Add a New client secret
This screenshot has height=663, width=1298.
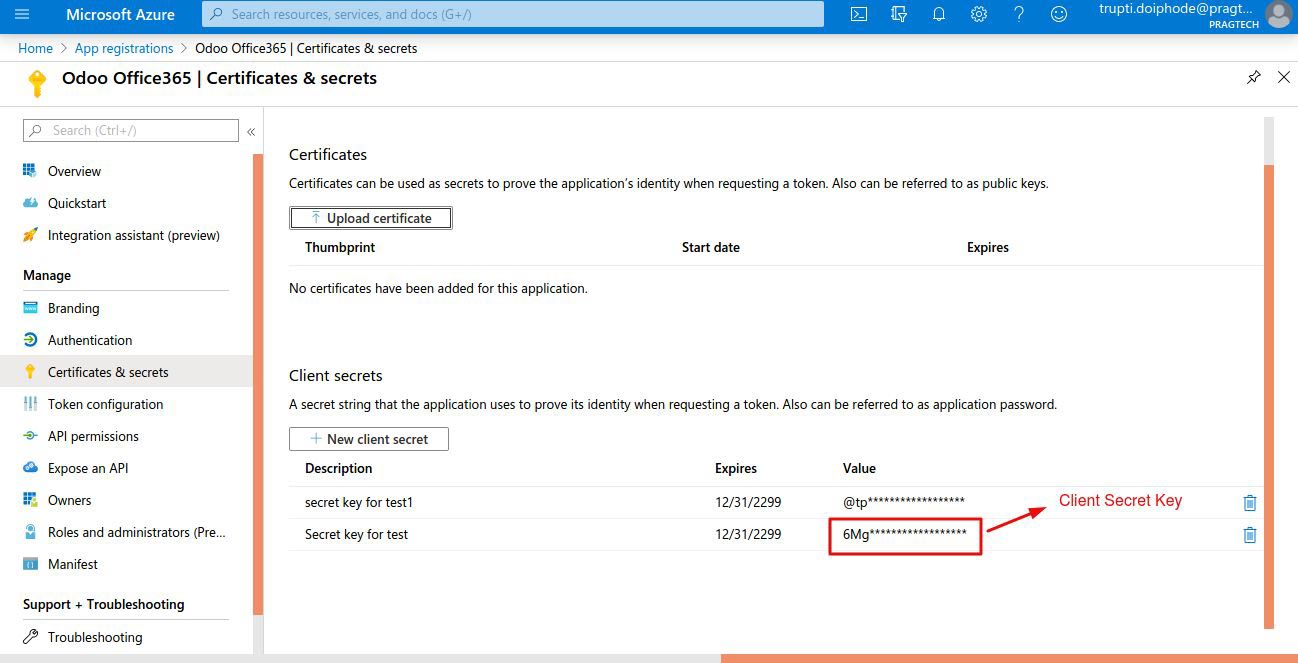[x=369, y=439]
